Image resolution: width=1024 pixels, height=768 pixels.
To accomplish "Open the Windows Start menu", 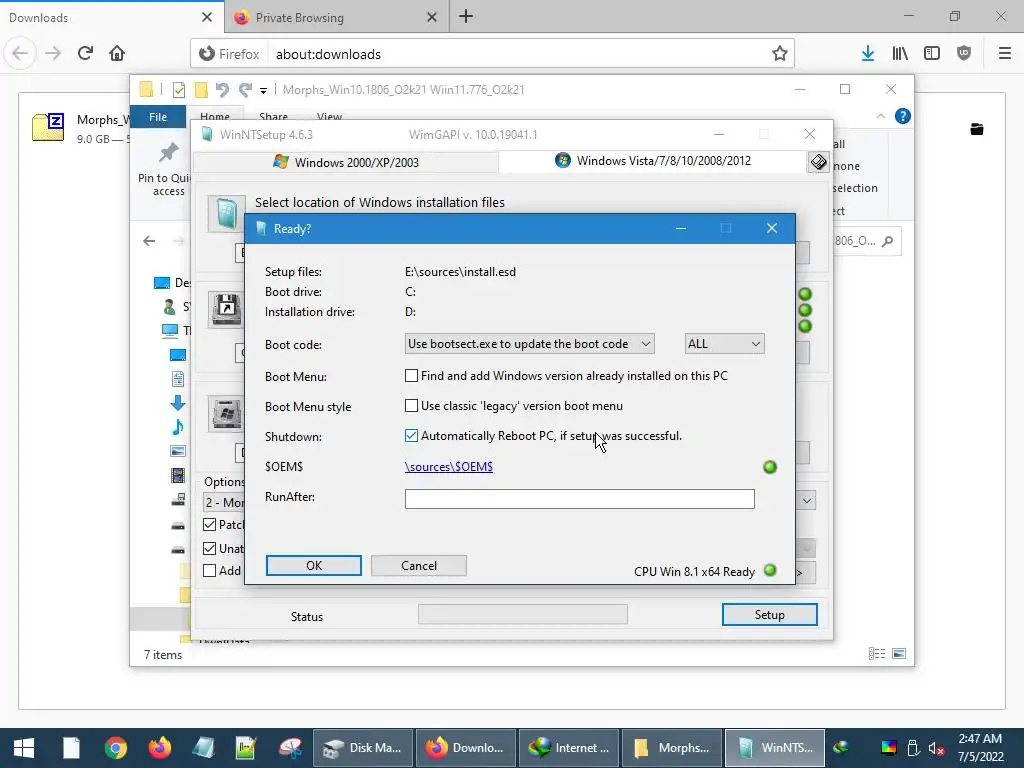I will coord(24,748).
